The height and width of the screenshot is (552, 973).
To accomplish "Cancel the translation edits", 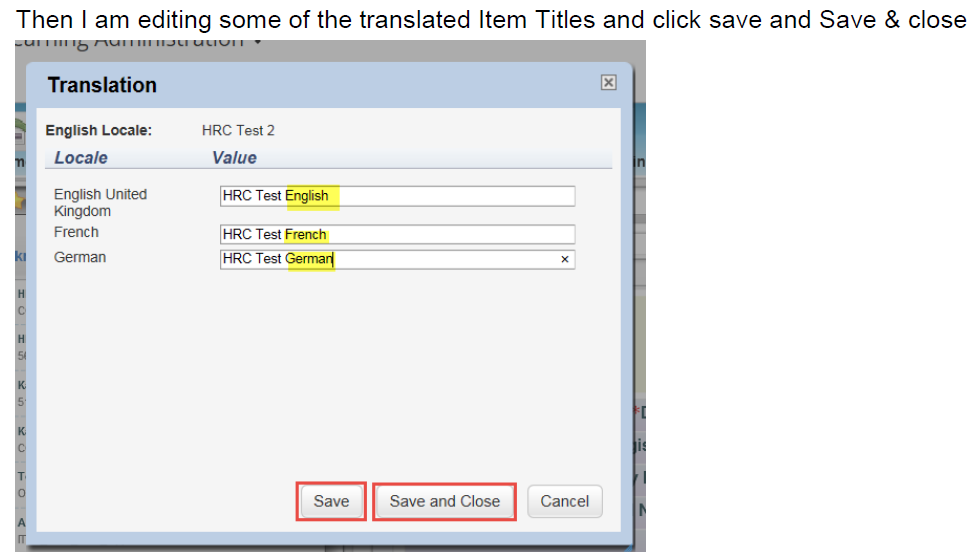I will coord(565,501).
